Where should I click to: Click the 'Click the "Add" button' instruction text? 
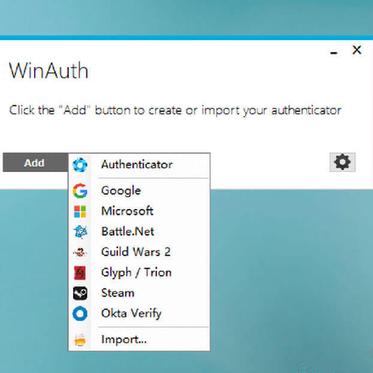[175, 110]
